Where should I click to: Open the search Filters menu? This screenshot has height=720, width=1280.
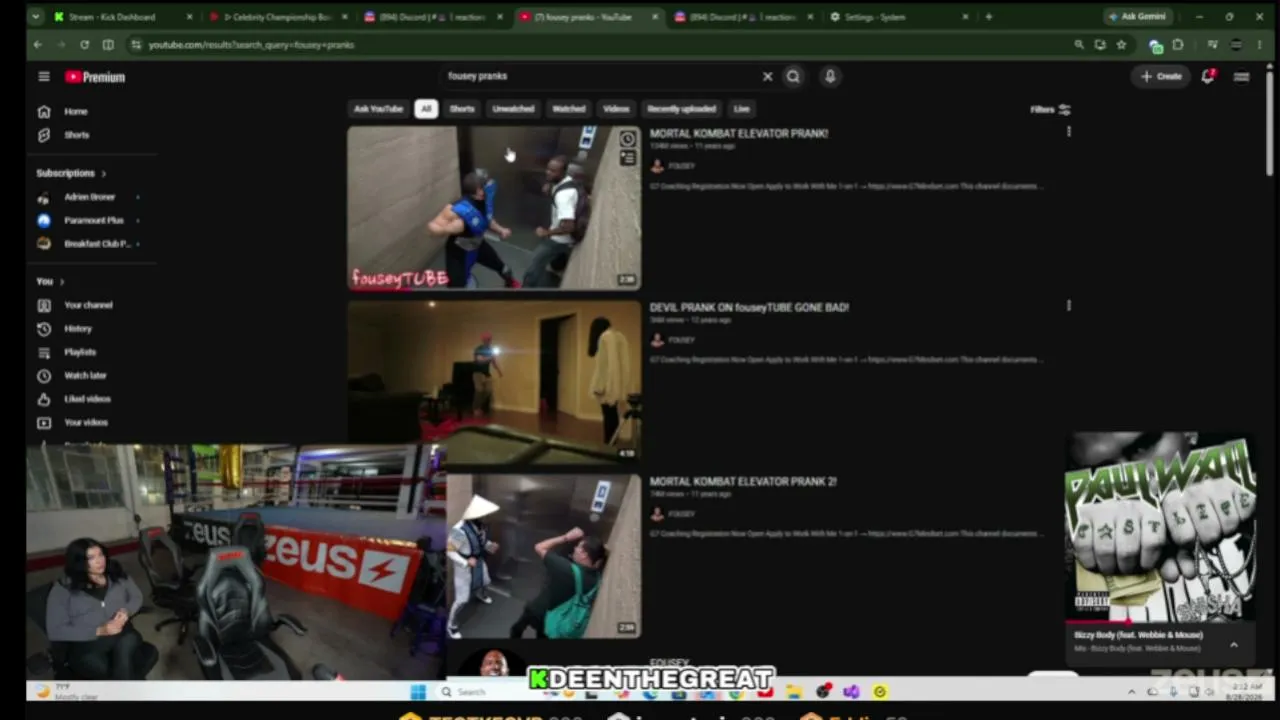click(1050, 110)
